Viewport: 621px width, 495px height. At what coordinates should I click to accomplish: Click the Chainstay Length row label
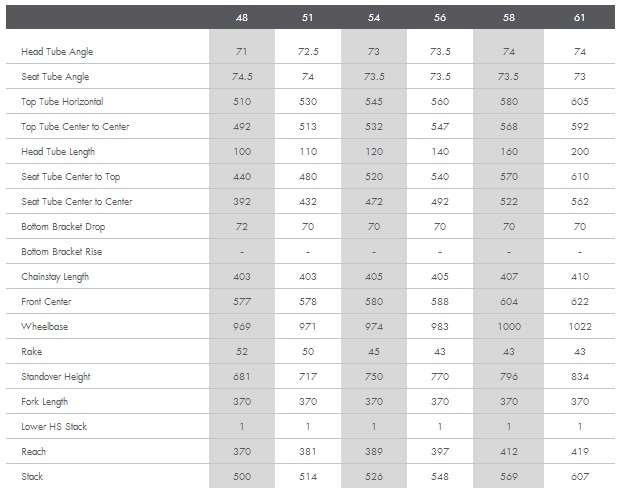(55, 277)
